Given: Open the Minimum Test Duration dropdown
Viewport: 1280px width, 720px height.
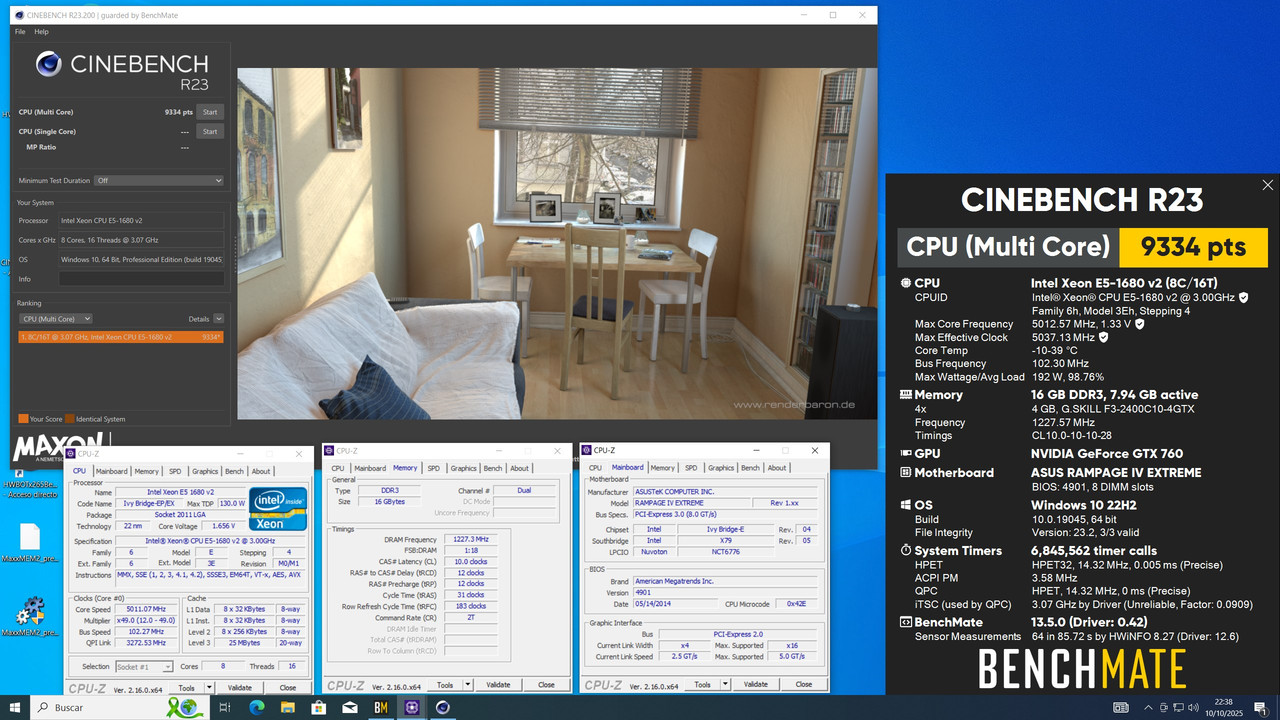Looking at the screenshot, I should [x=159, y=180].
